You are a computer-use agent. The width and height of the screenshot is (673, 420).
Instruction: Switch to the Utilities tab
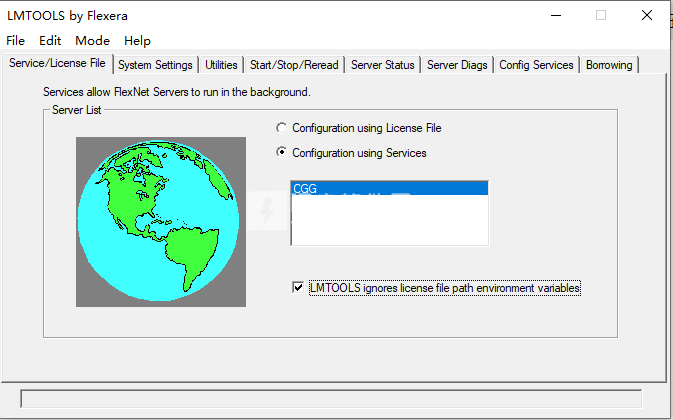[x=221, y=65]
